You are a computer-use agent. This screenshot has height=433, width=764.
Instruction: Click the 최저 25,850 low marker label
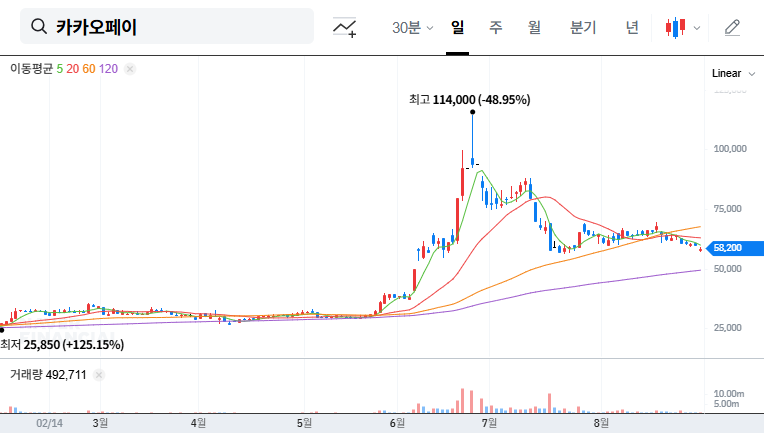pyautogui.click(x=62, y=345)
